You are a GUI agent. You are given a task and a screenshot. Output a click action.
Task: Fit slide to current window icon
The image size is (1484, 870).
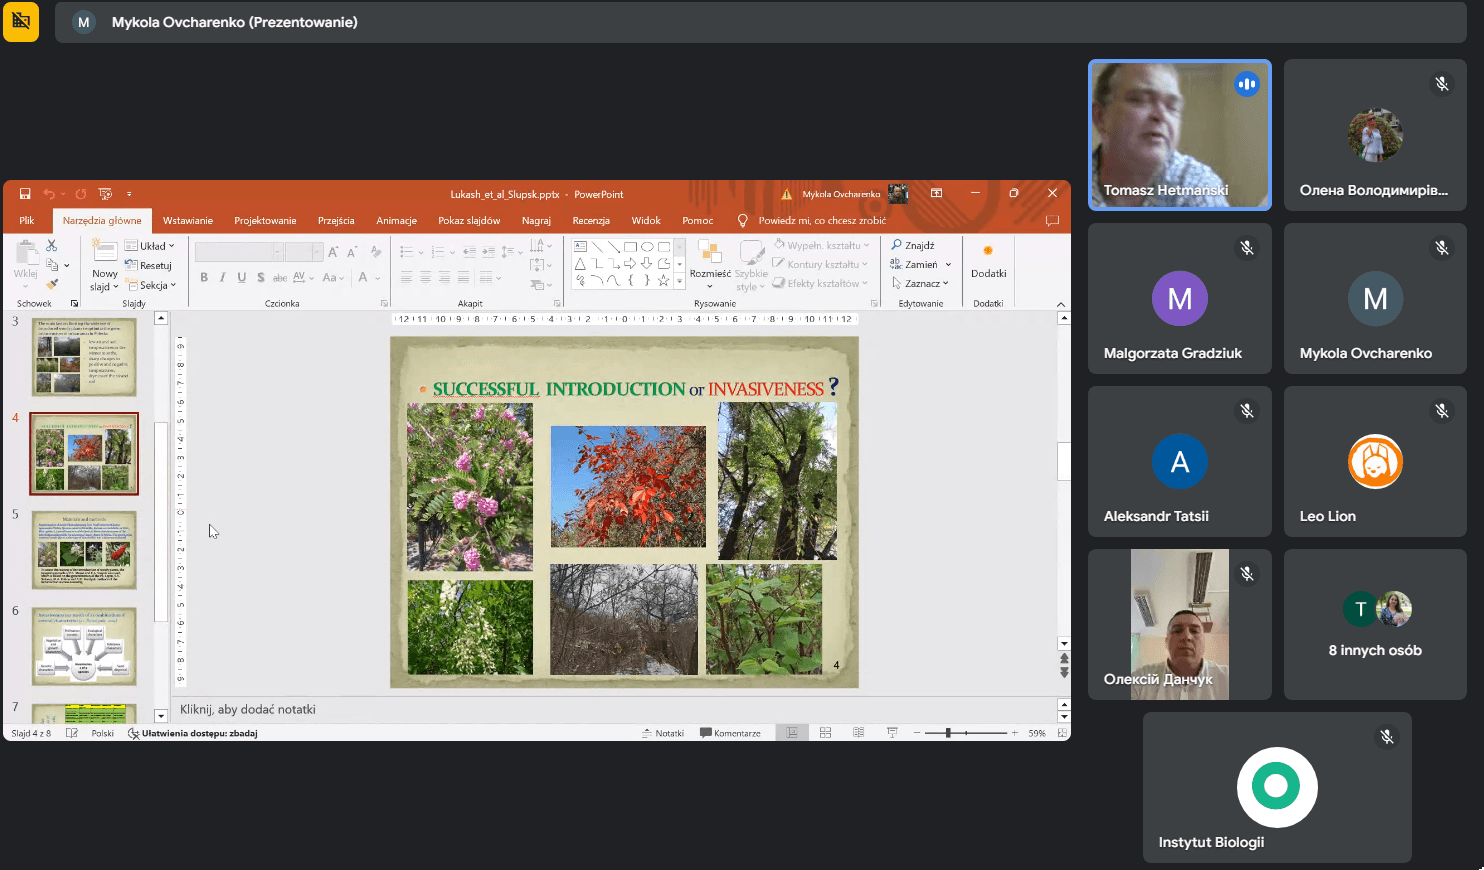coord(1062,733)
